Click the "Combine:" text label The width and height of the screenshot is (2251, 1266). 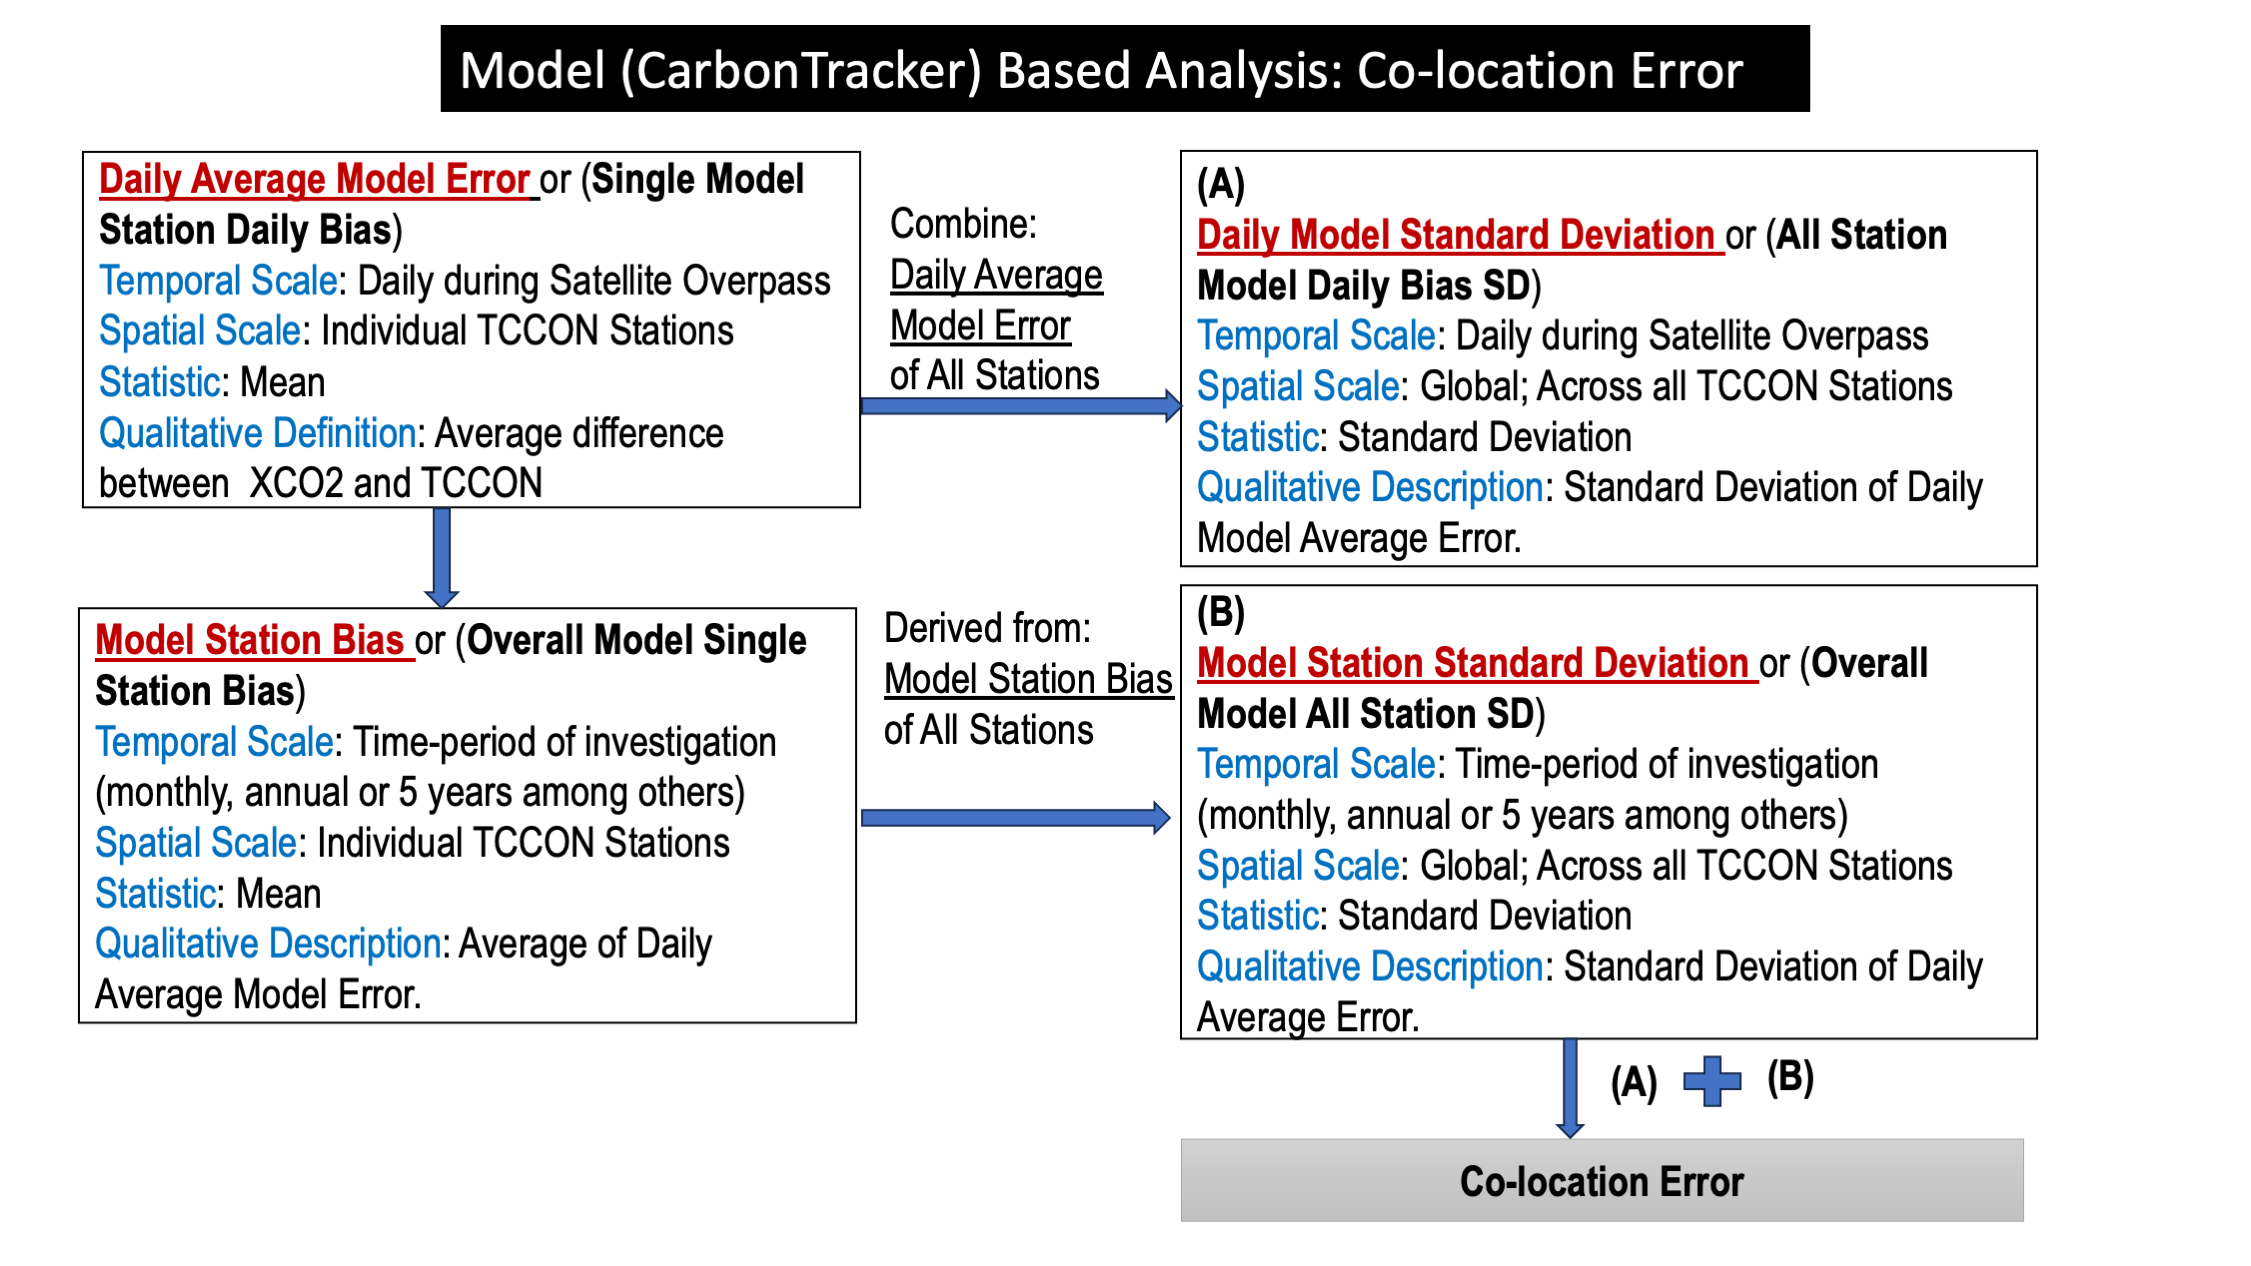point(963,224)
